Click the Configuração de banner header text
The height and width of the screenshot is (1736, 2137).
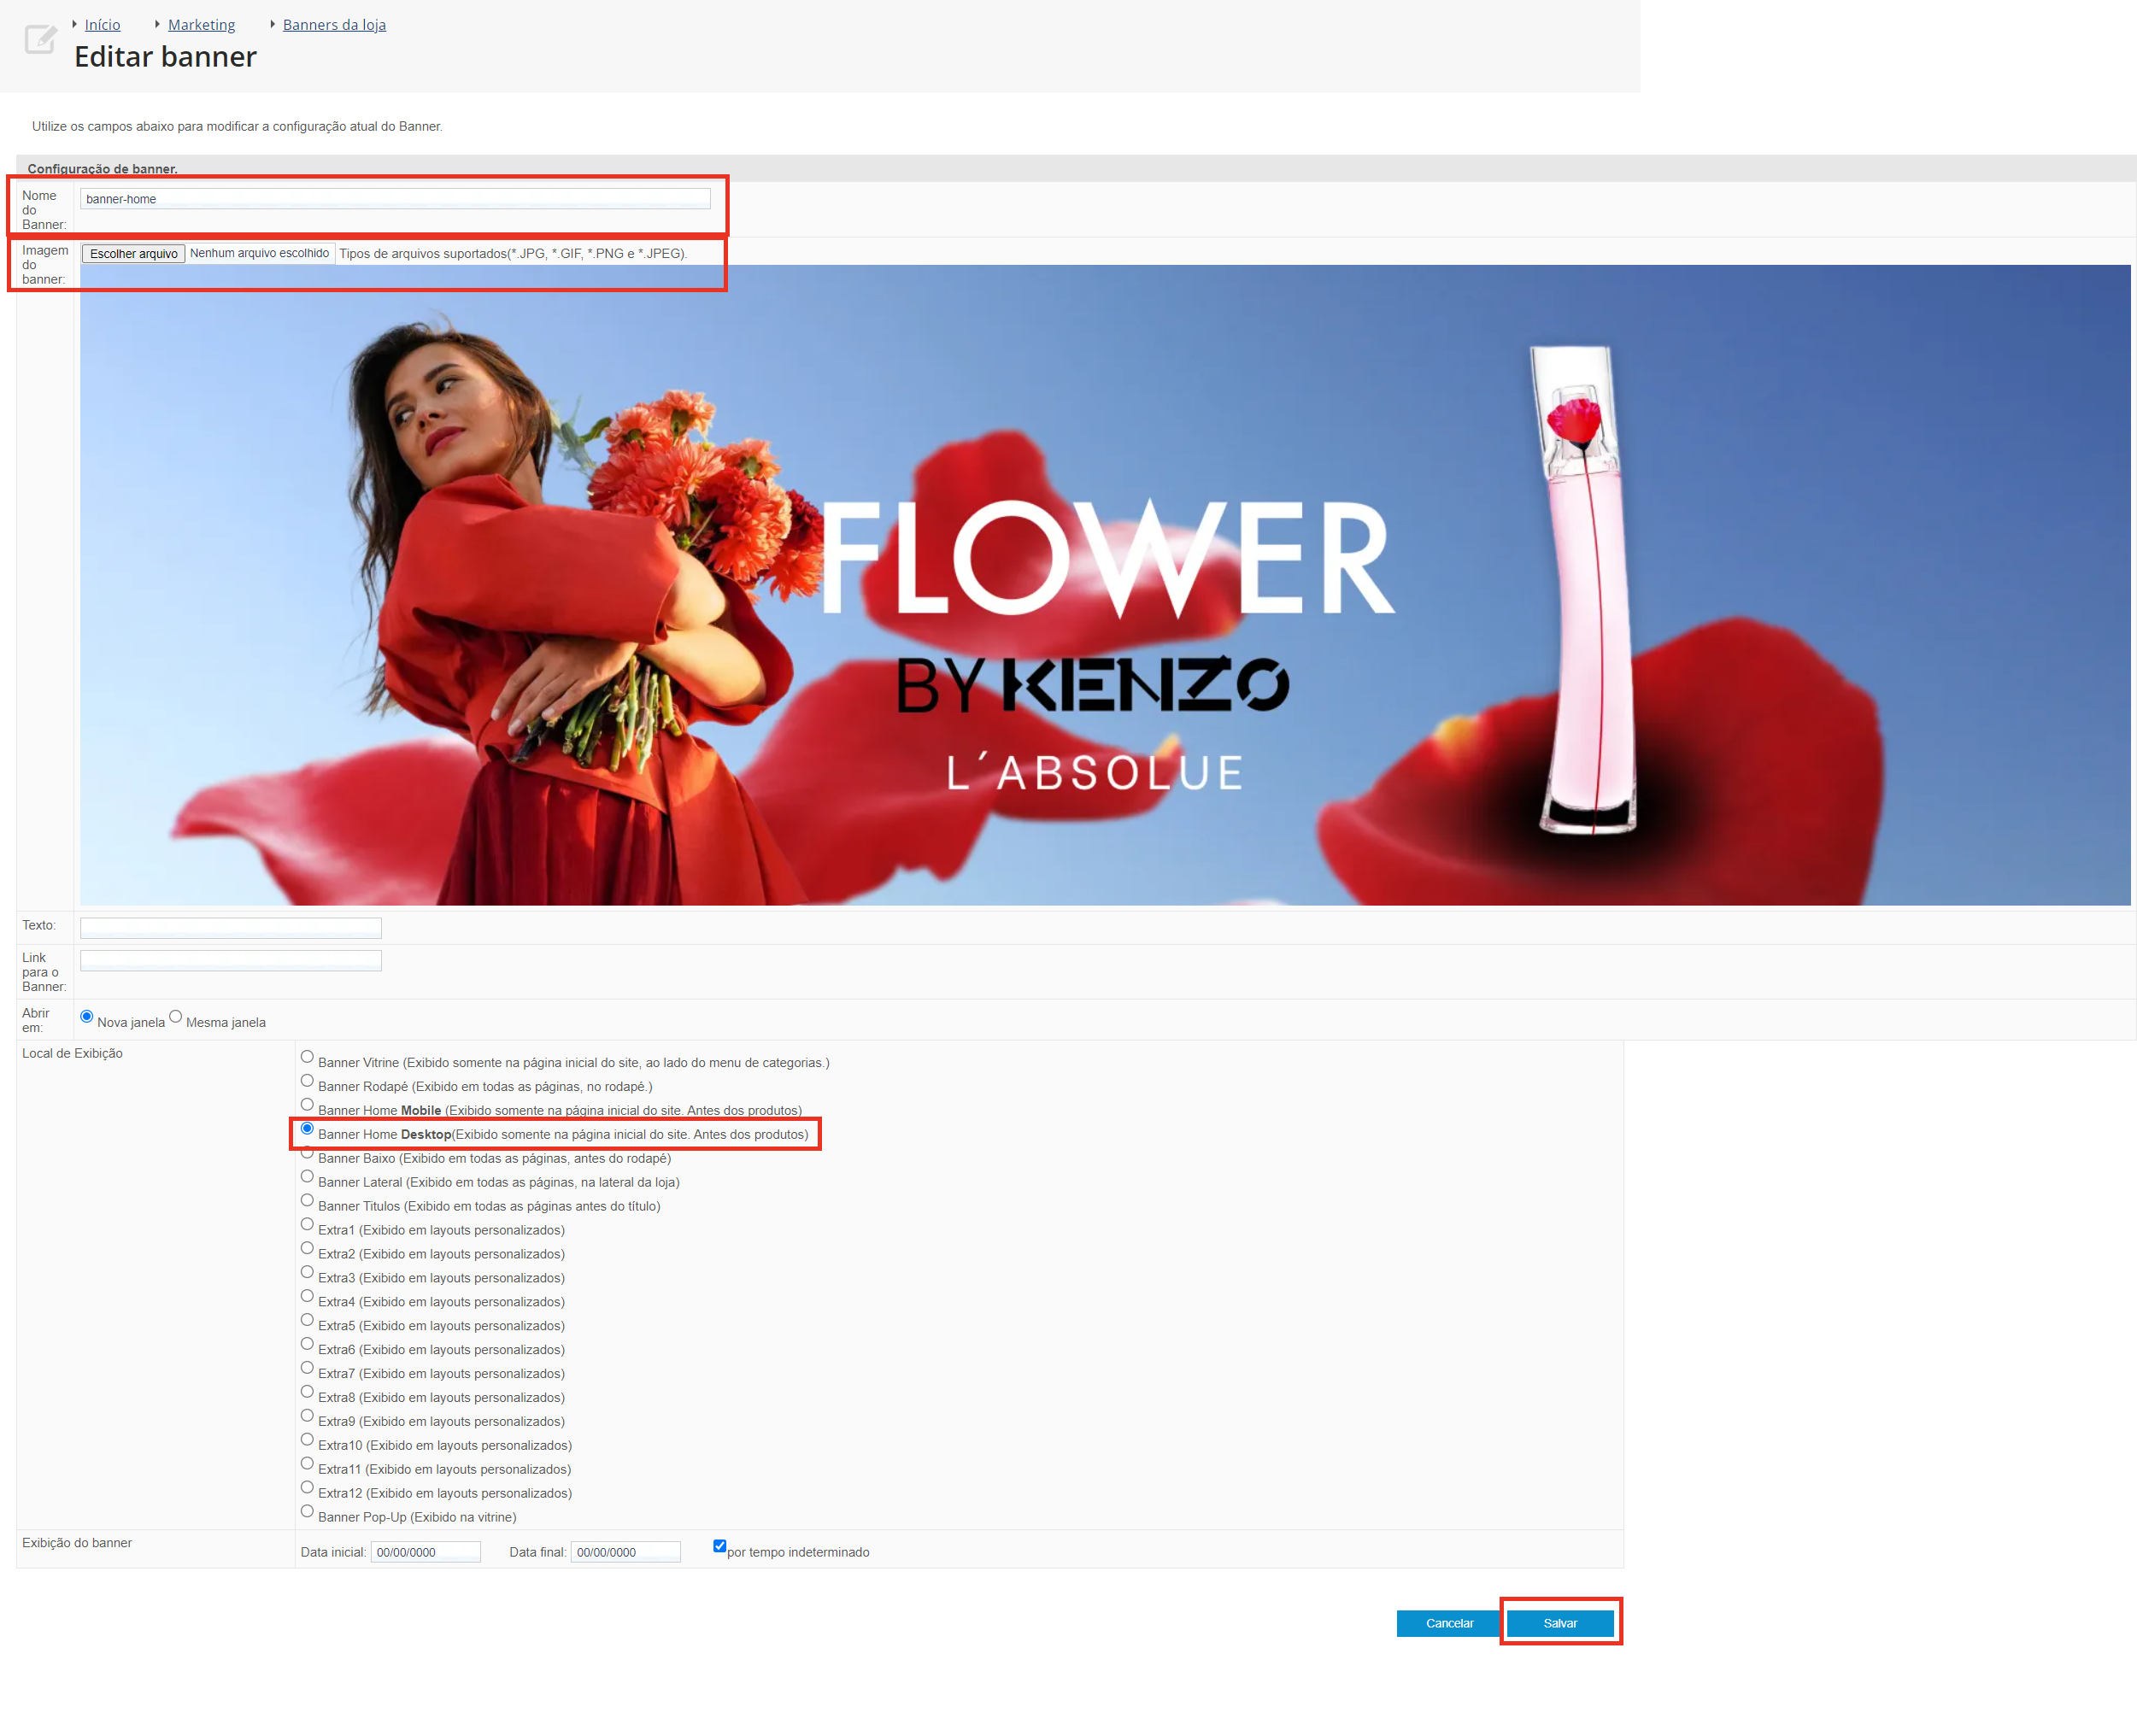102,169
